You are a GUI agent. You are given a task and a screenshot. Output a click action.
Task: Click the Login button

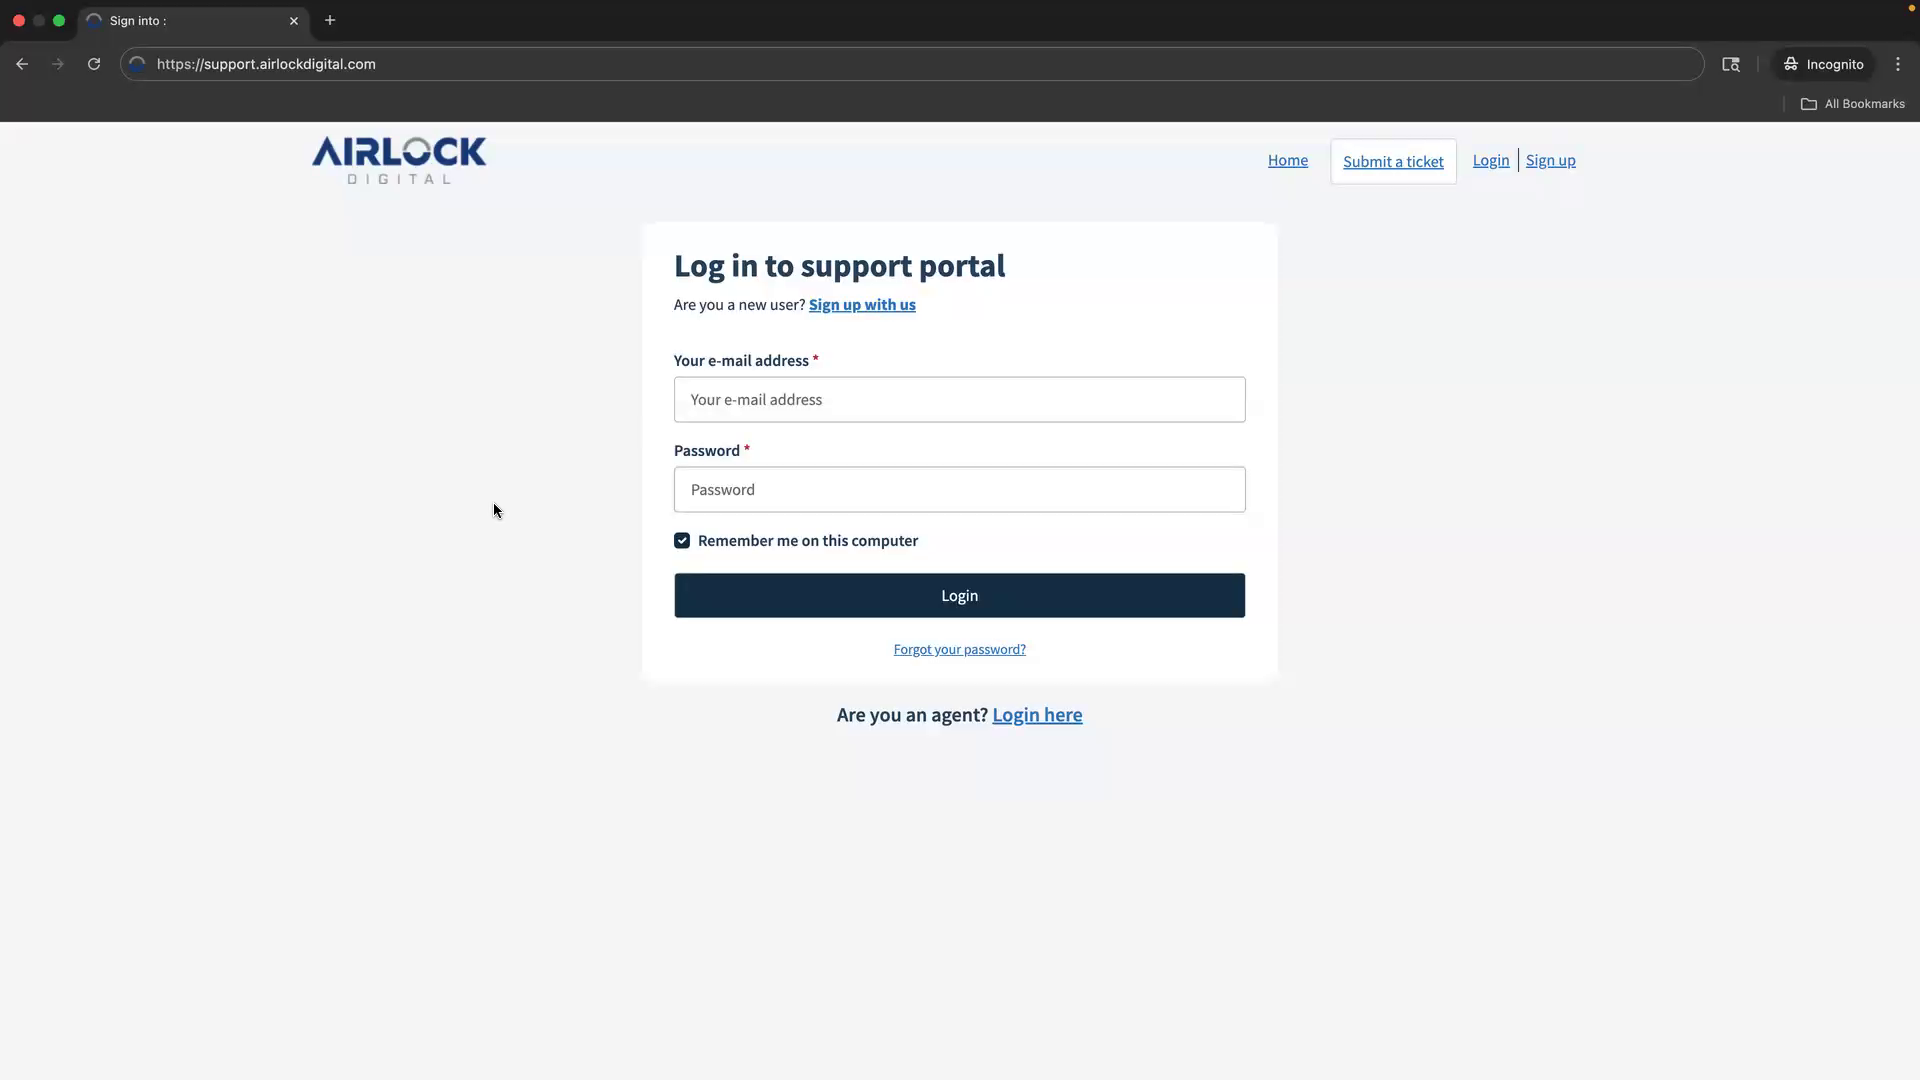pos(959,595)
